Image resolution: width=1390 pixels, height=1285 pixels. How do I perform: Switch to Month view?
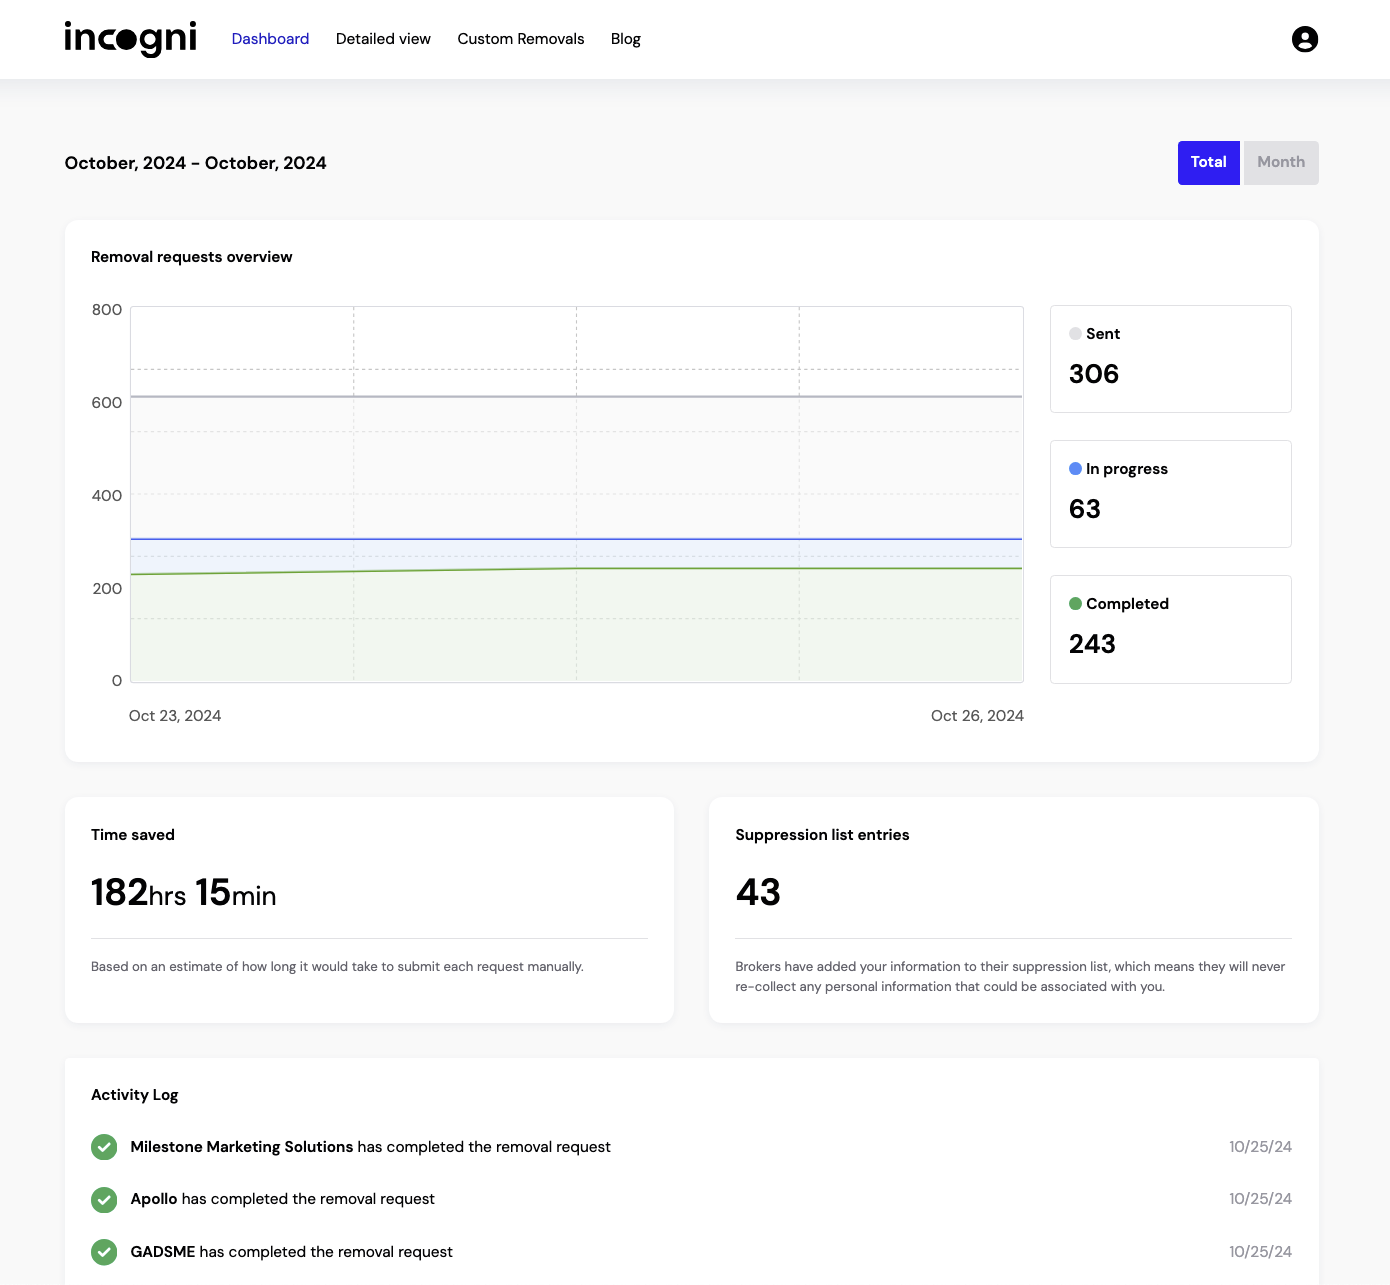[1281, 163]
